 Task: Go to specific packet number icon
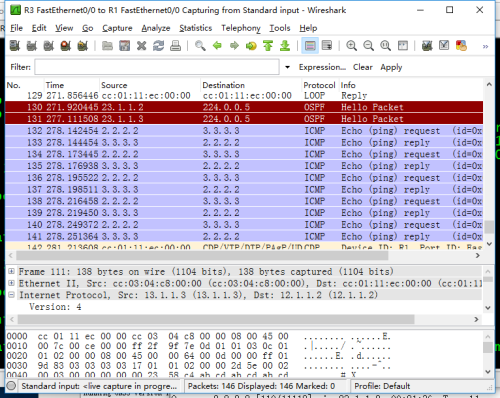pos(251,46)
